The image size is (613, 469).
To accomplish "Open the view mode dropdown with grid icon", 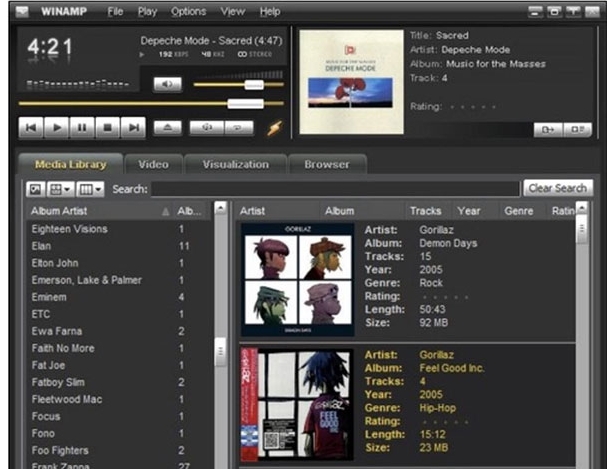I will [61, 190].
